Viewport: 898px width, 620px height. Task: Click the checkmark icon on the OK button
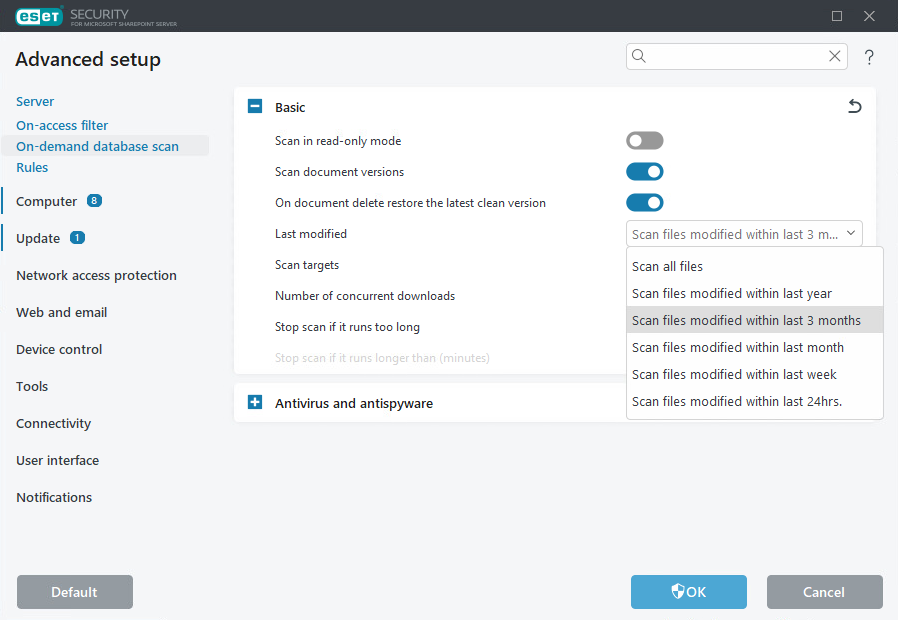(x=679, y=591)
